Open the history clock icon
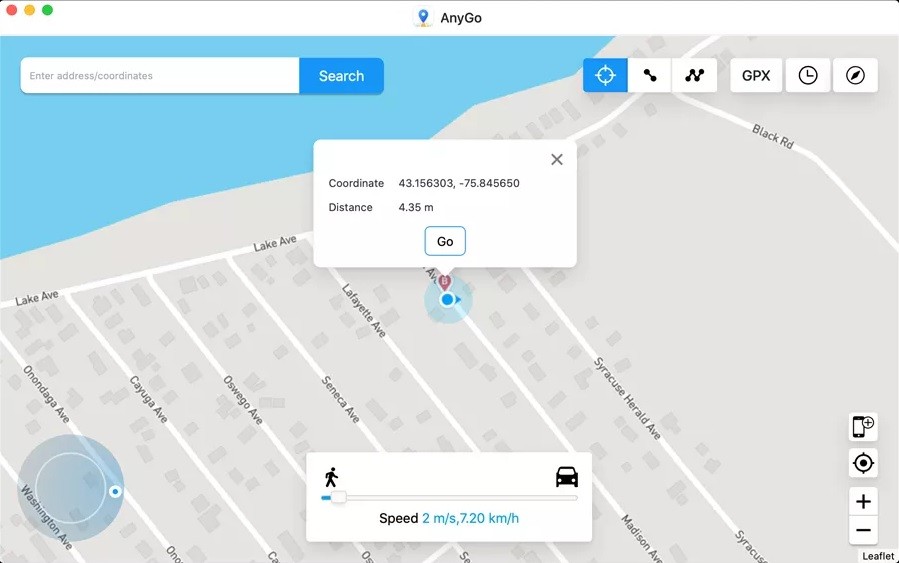Image resolution: width=899 pixels, height=563 pixels. click(808, 75)
